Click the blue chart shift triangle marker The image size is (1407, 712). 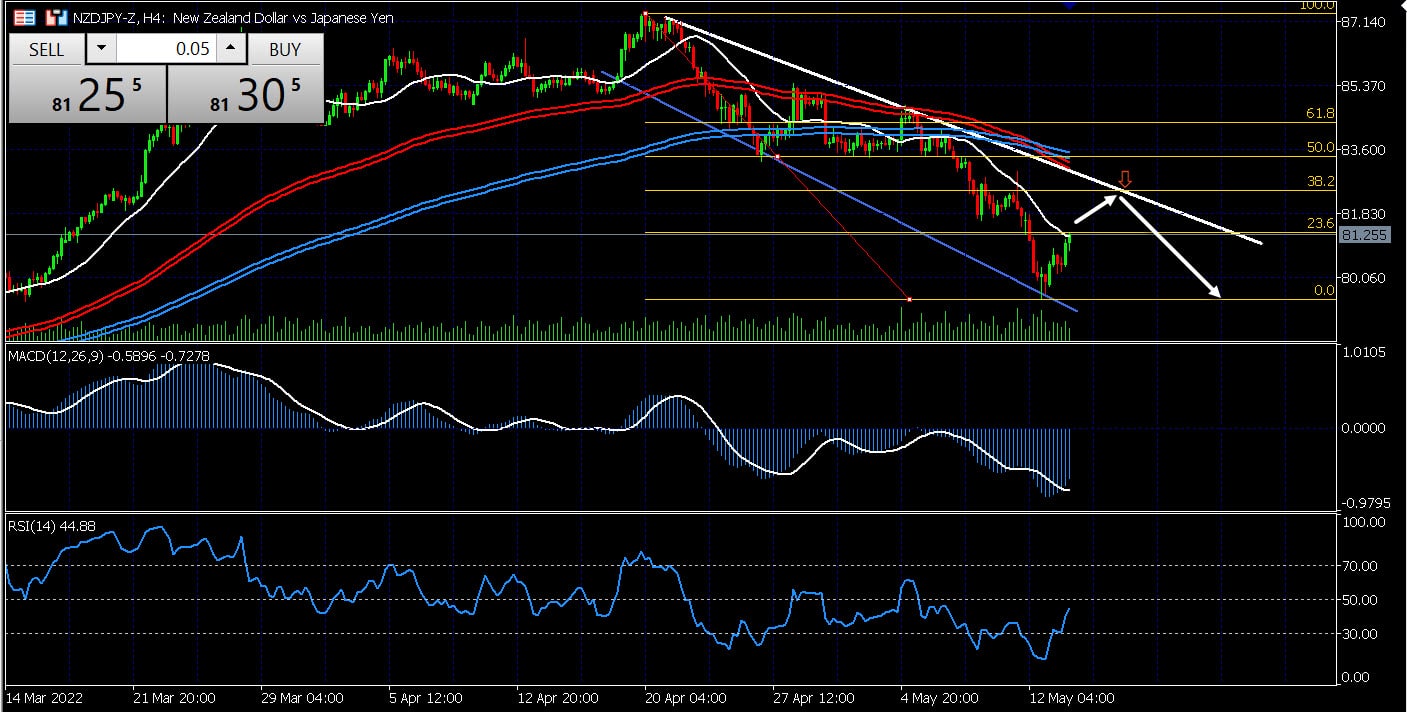[1069, 5]
